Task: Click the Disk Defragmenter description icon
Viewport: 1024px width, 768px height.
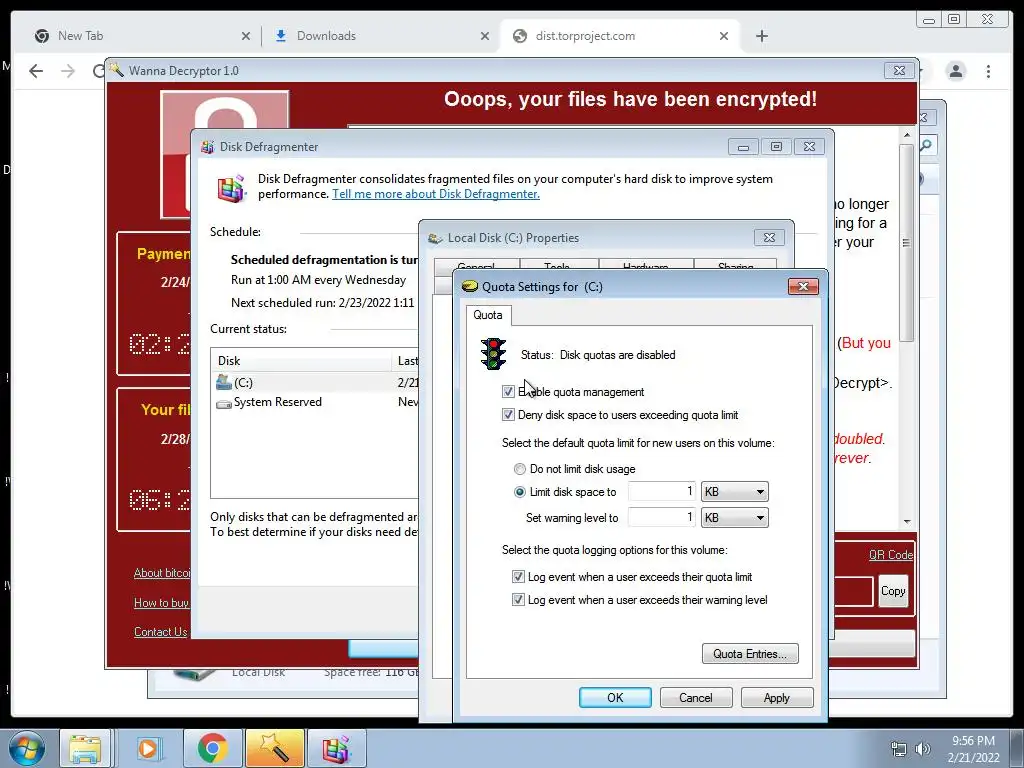Action: coord(232,188)
